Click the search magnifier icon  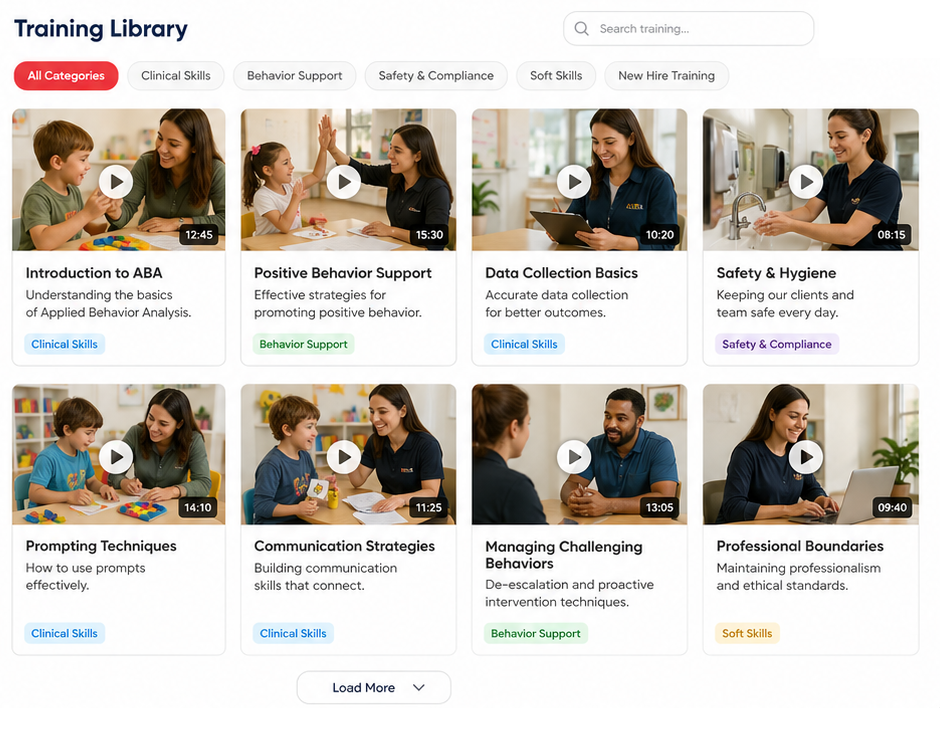(582, 29)
